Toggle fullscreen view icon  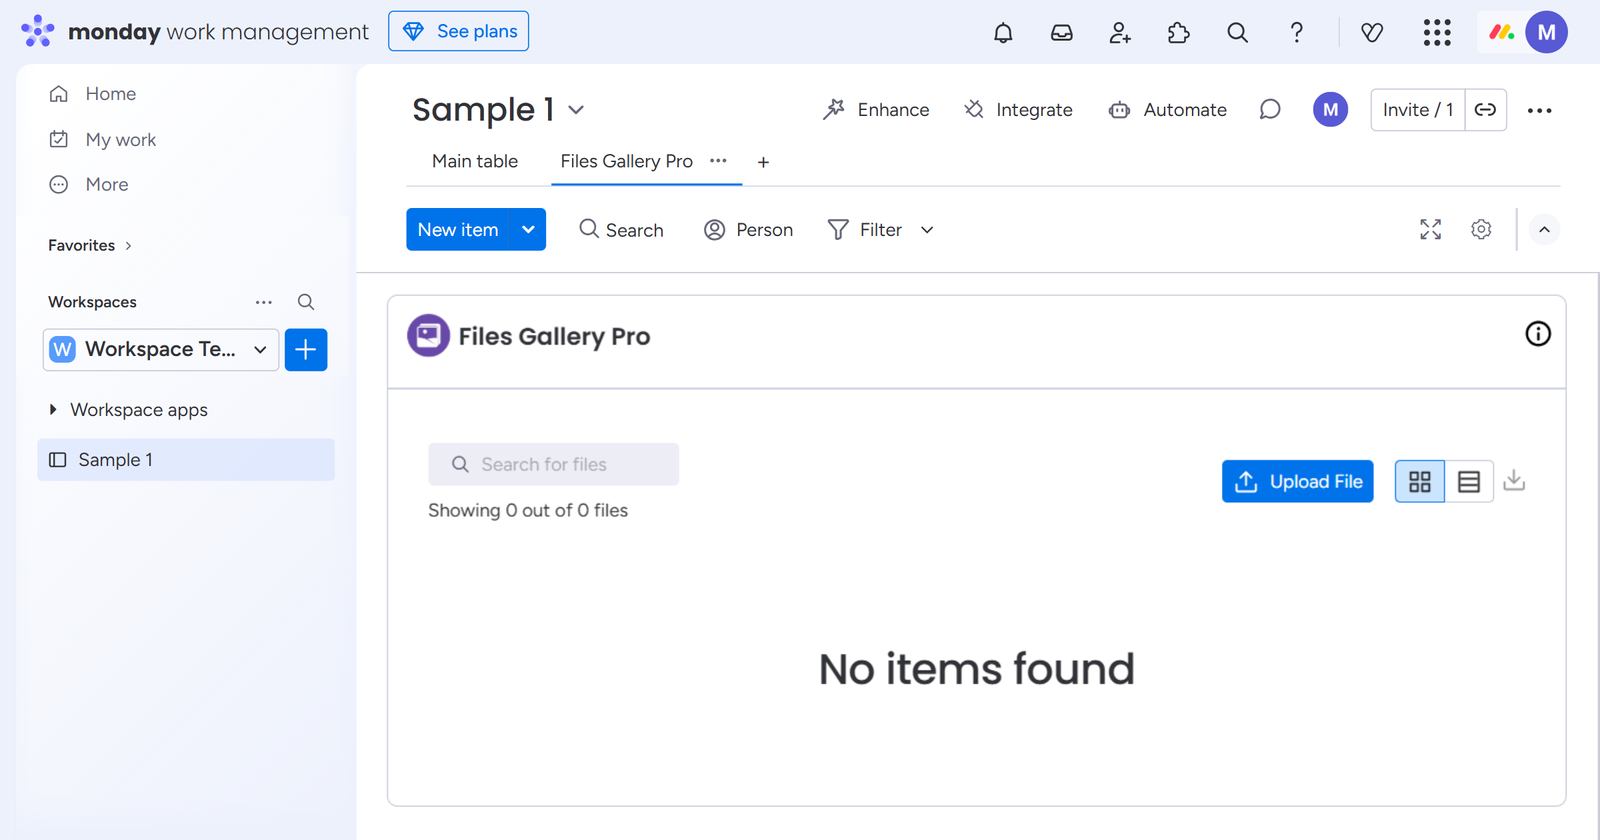click(1431, 230)
